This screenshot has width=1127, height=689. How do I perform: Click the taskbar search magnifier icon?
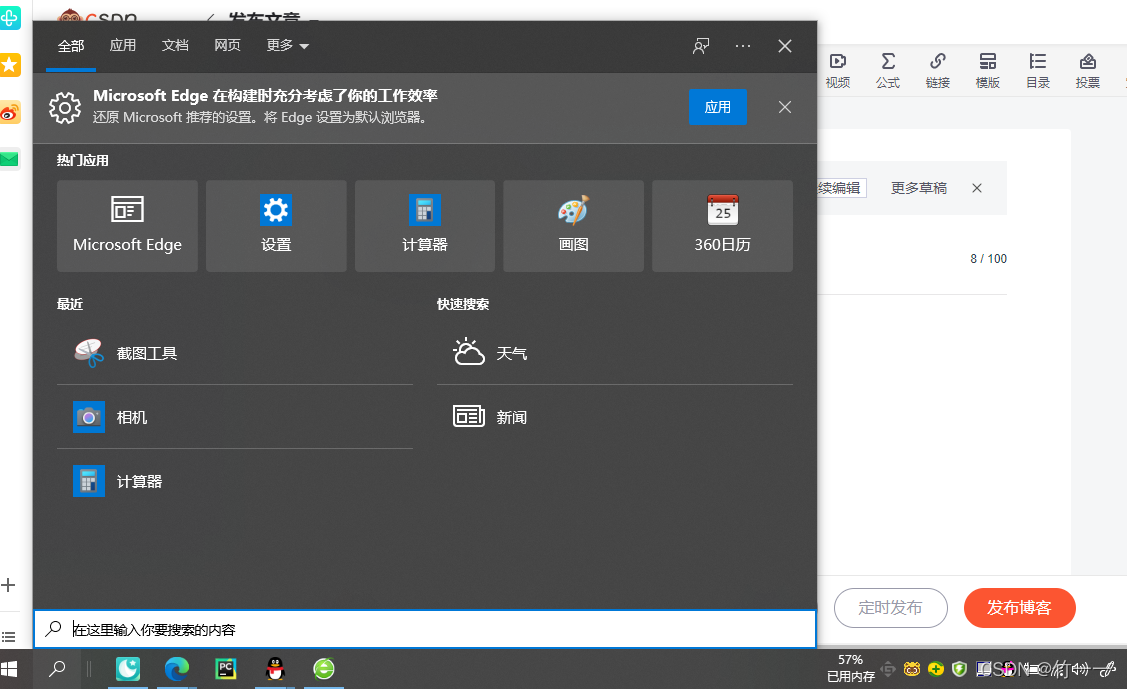pos(57,670)
